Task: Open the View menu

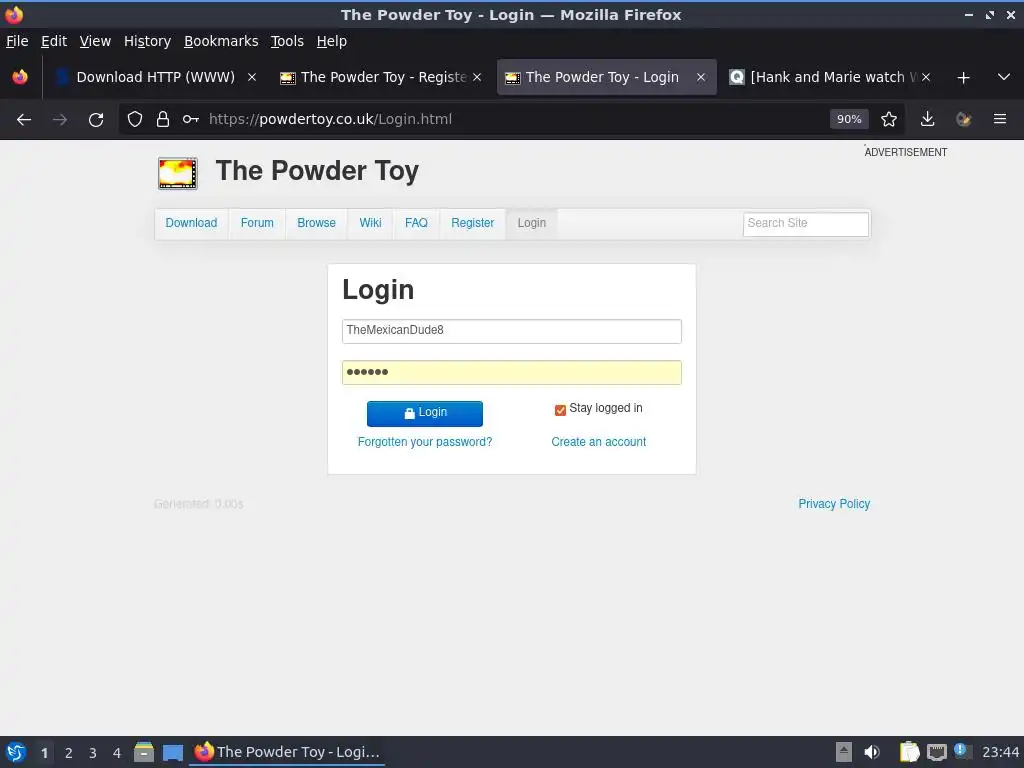Action: coord(95,41)
